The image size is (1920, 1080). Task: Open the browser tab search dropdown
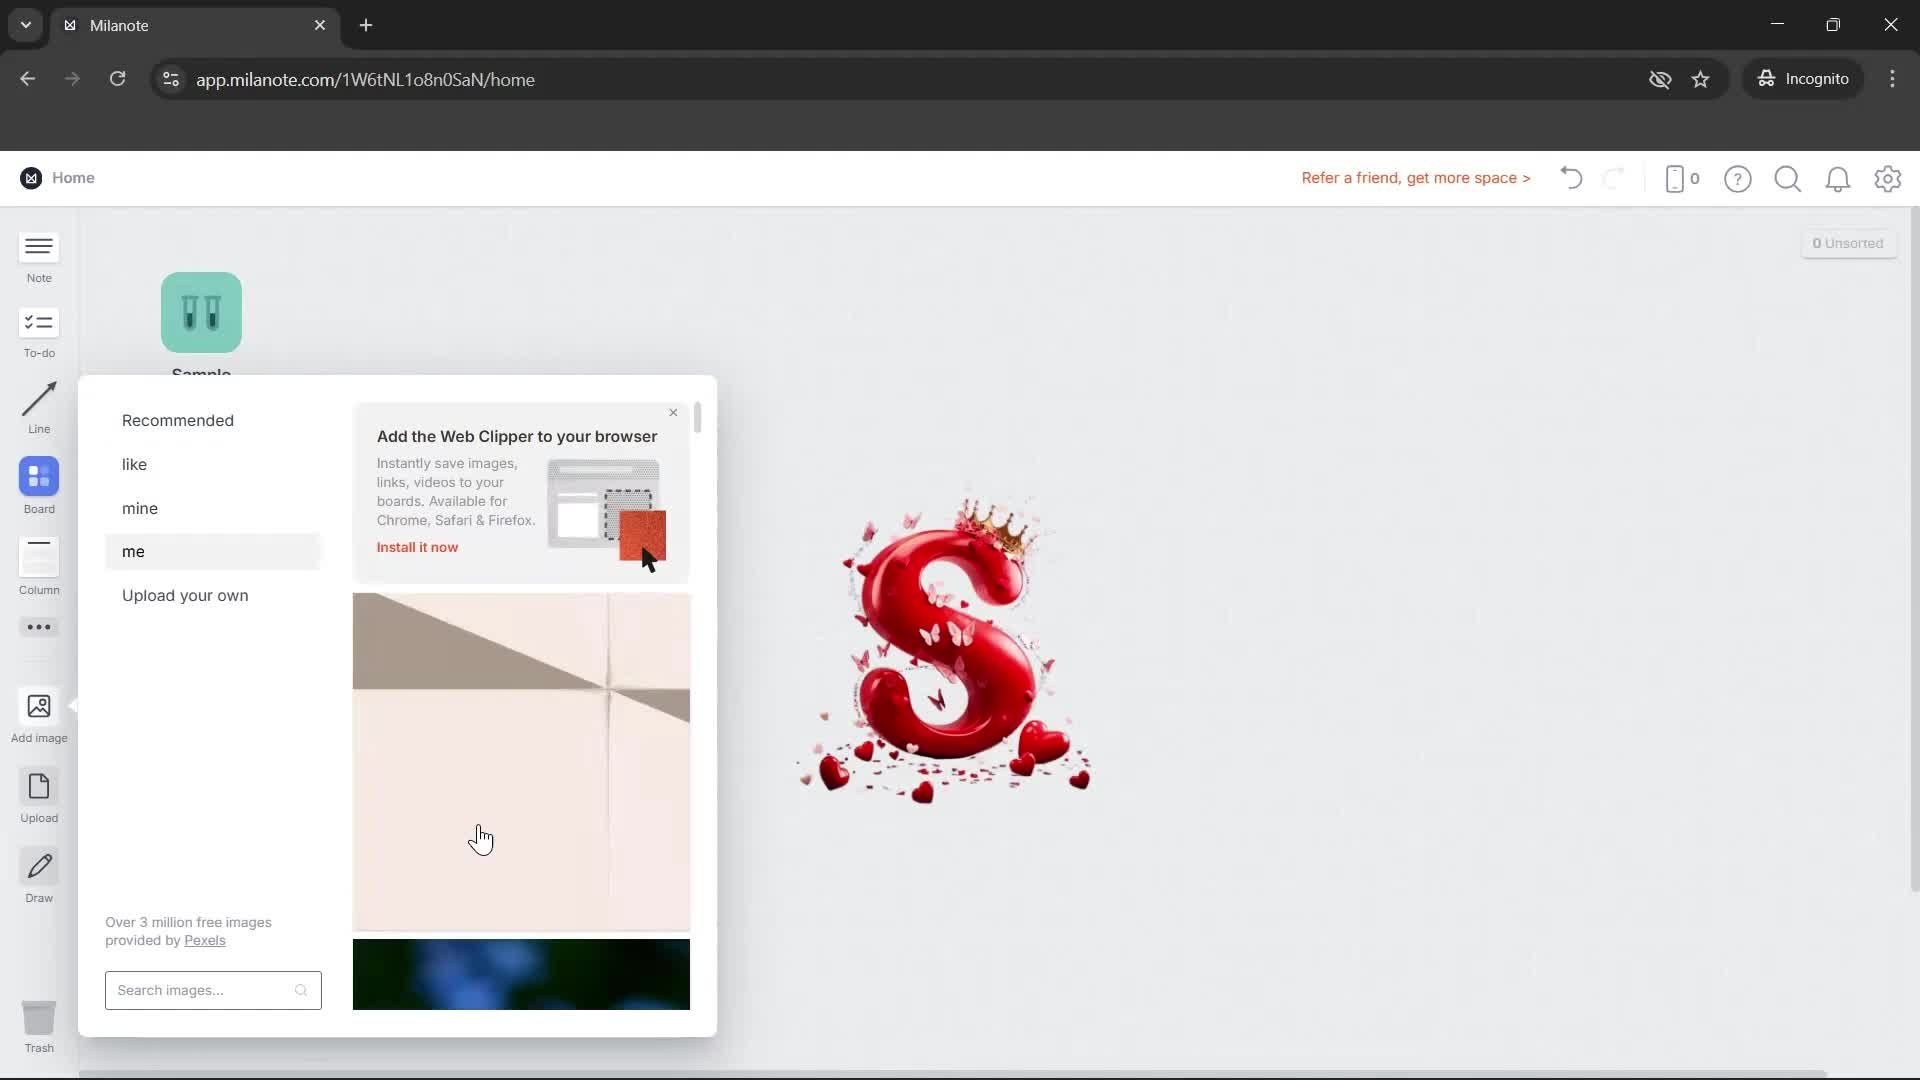point(24,25)
